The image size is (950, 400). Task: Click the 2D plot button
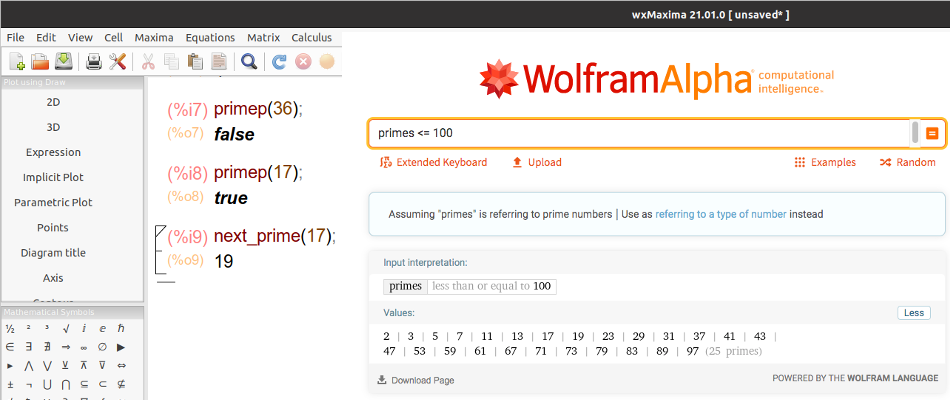[x=53, y=102]
